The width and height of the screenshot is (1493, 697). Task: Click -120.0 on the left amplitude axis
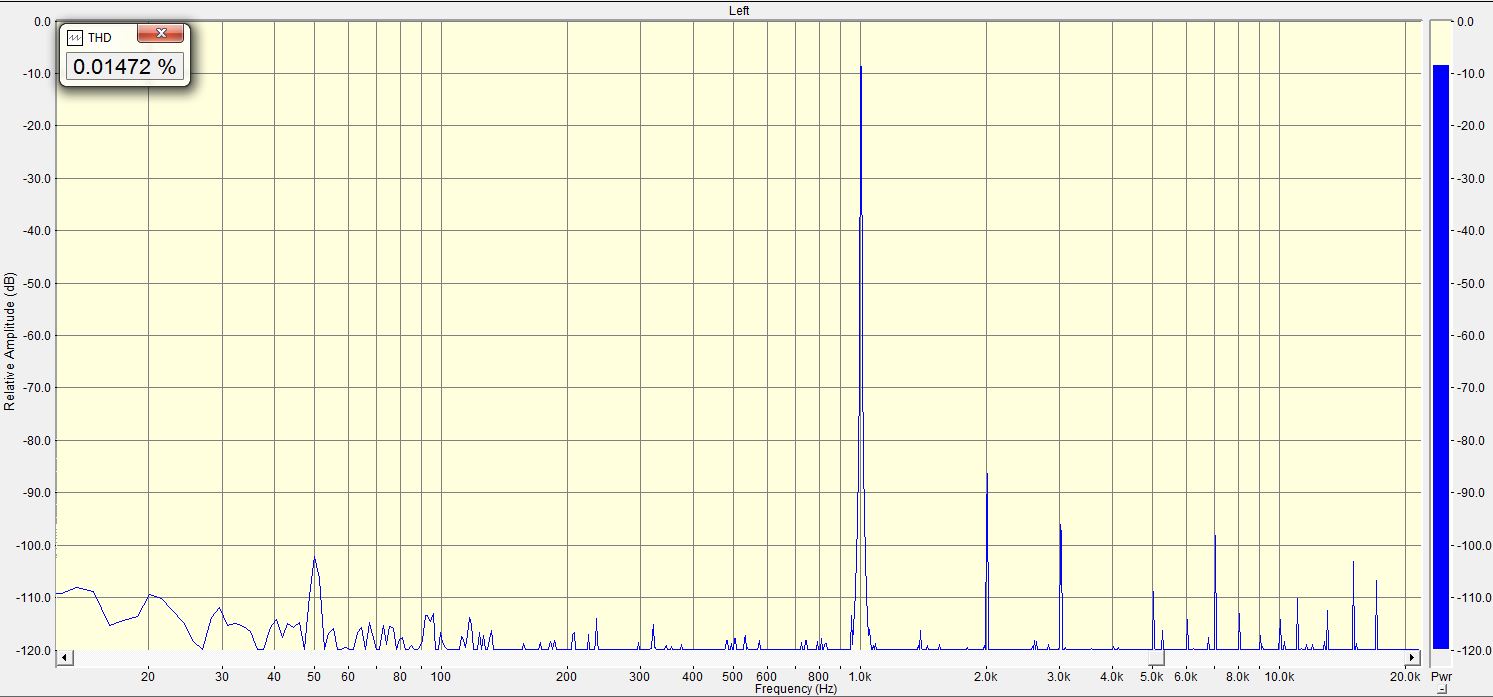click(33, 650)
